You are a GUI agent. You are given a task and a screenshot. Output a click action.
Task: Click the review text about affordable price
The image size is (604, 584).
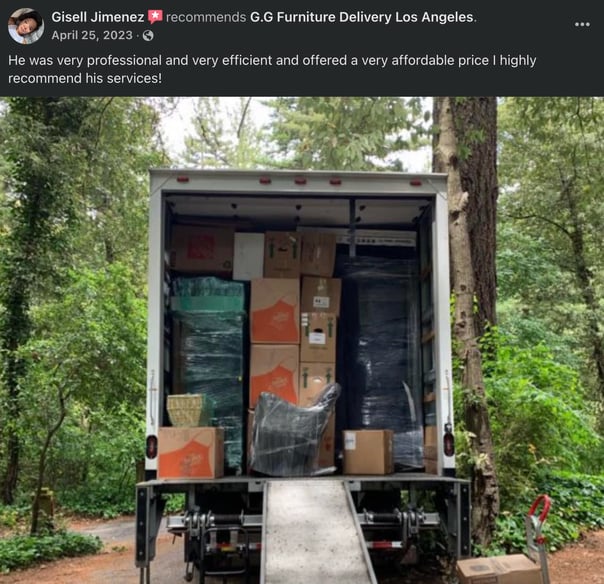tap(272, 69)
